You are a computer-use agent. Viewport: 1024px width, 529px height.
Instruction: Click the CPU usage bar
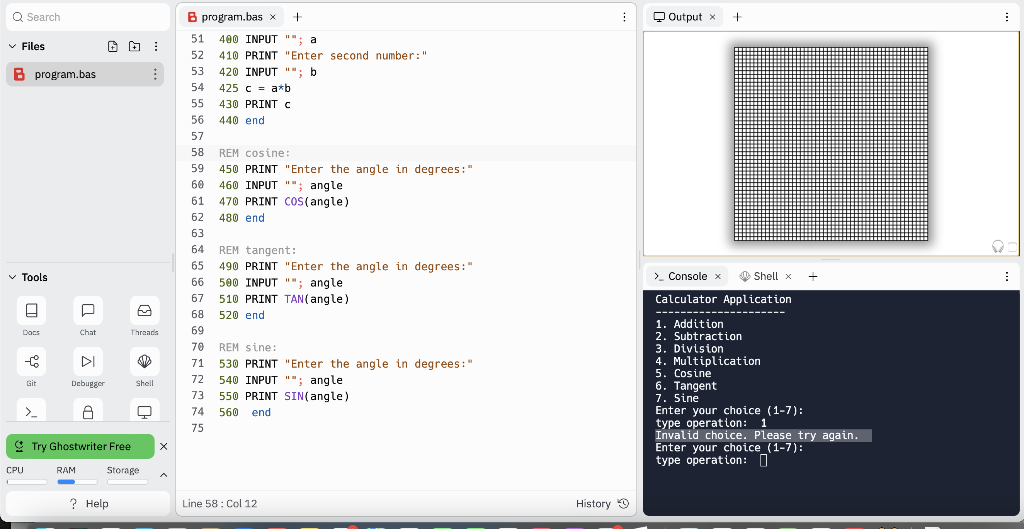pyautogui.click(x=27, y=482)
